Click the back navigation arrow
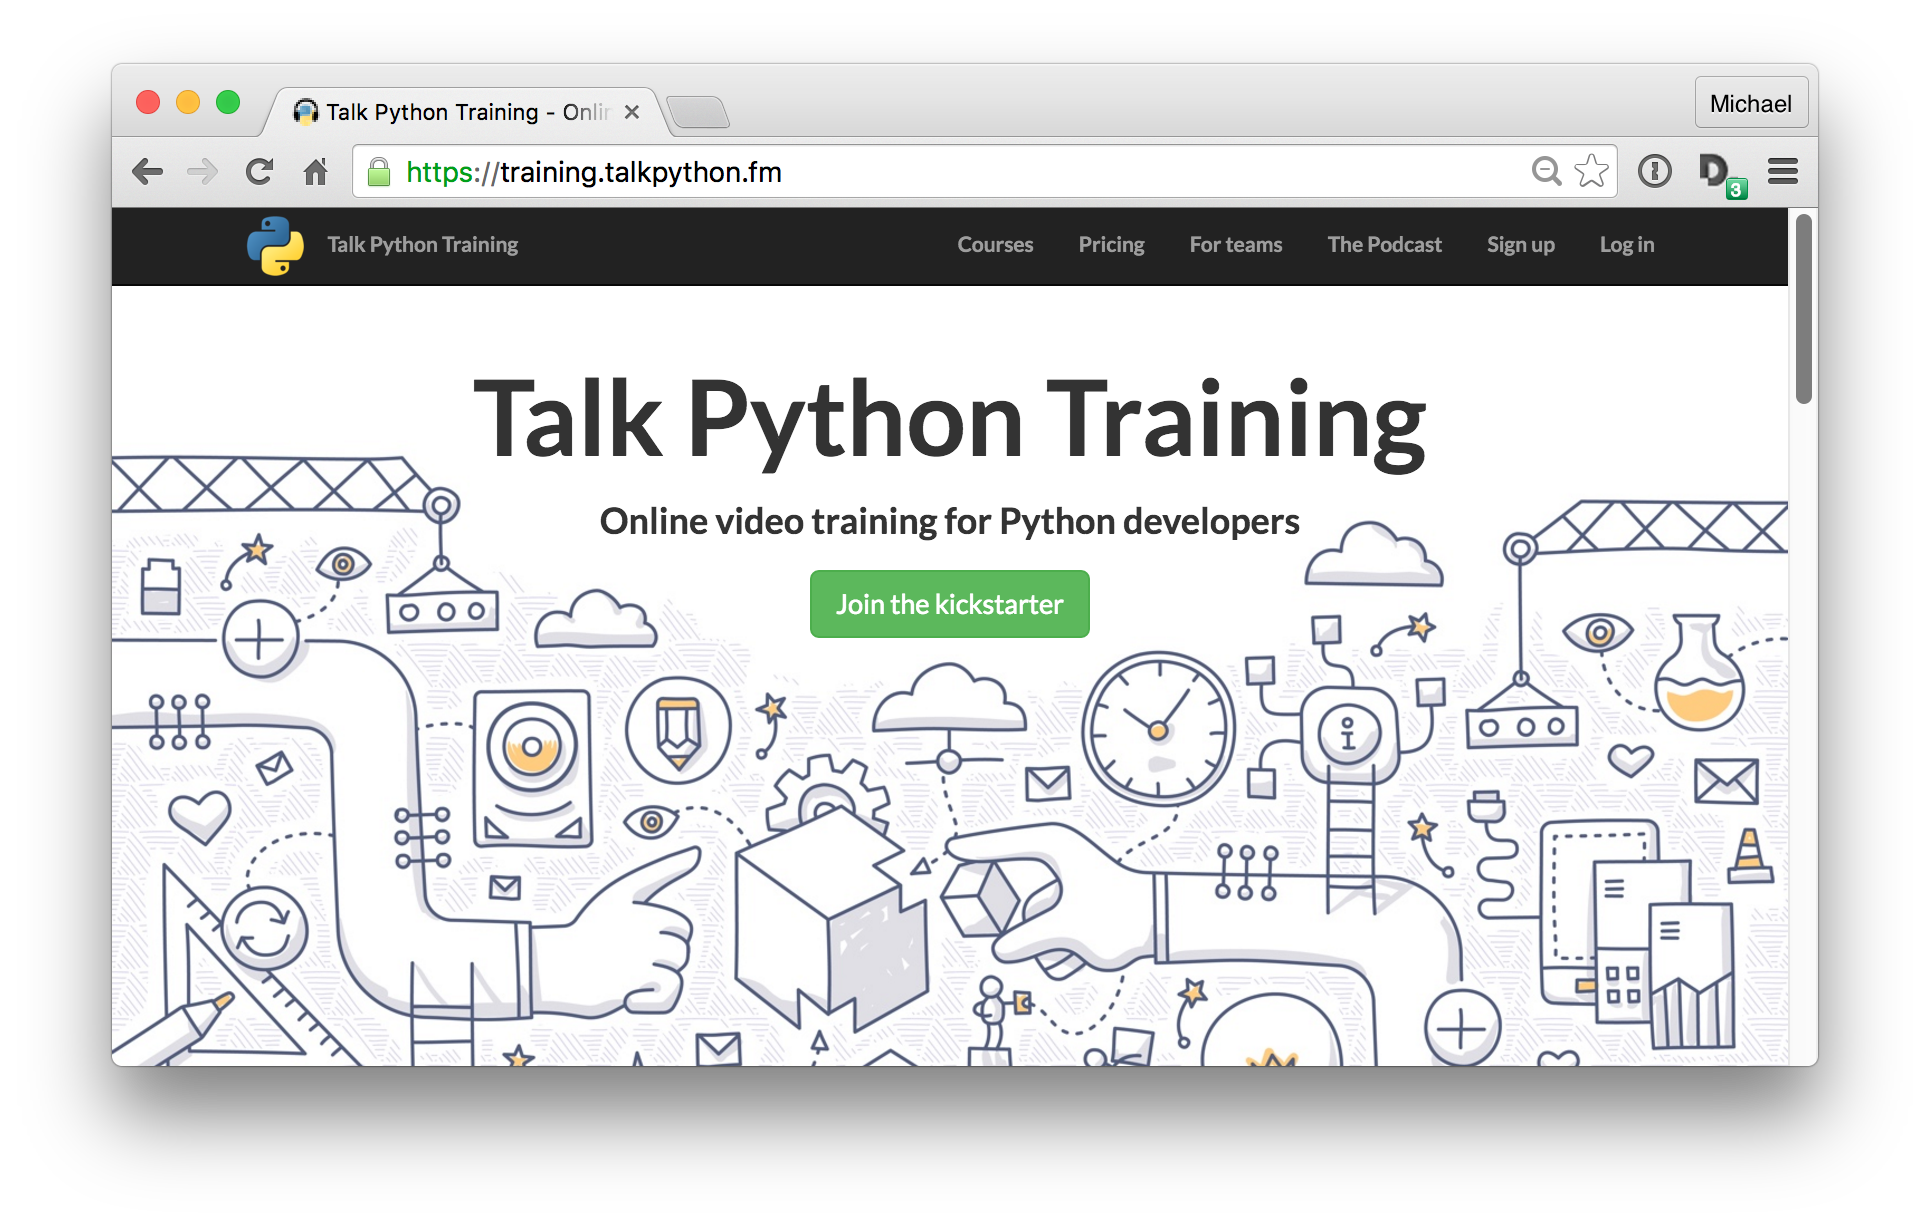This screenshot has height=1226, width=1930. pyautogui.click(x=148, y=171)
